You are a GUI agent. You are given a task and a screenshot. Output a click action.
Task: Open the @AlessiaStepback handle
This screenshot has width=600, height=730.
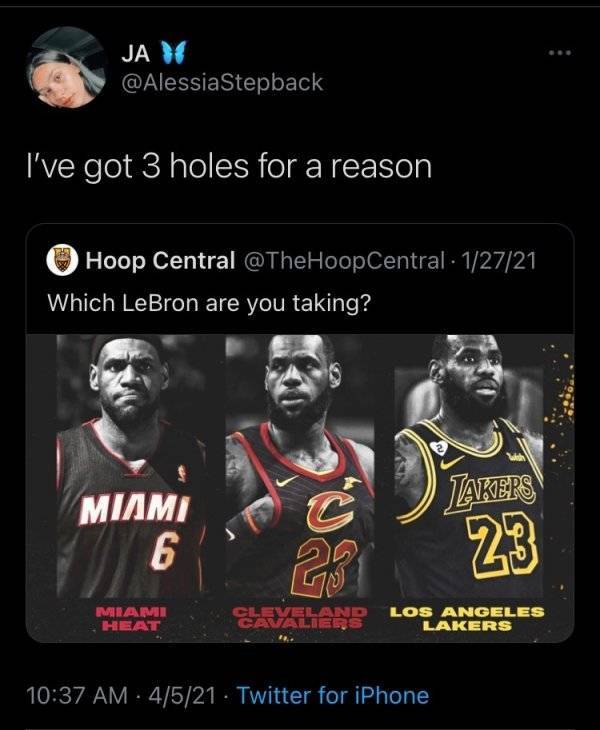click(x=222, y=82)
